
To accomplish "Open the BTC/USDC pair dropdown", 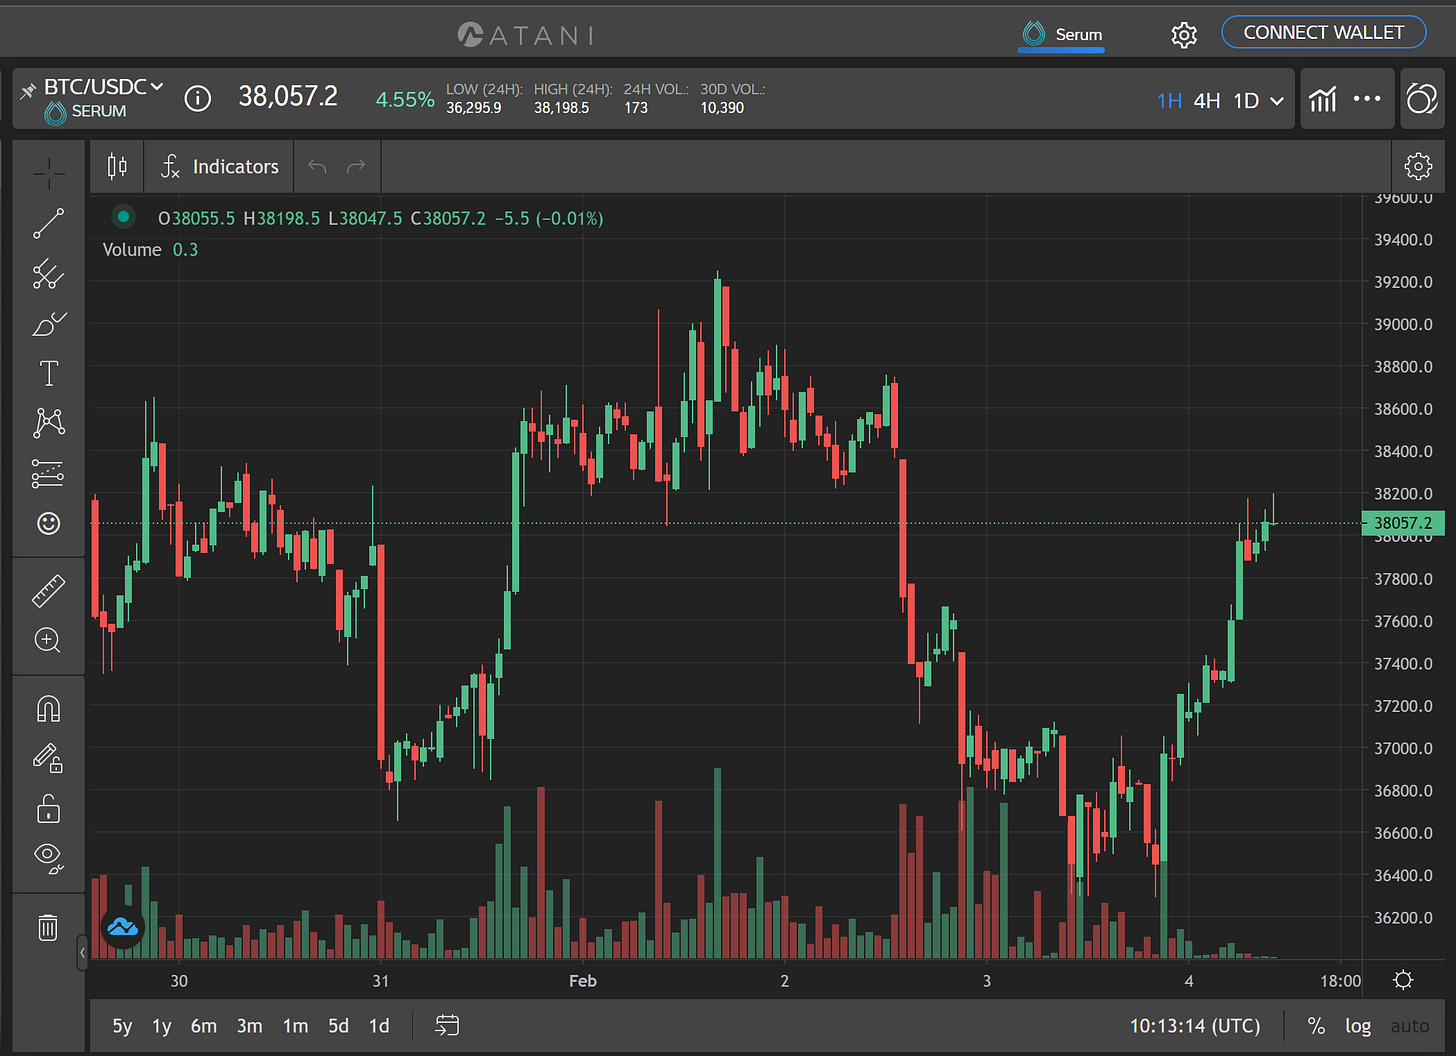I will coord(103,87).
